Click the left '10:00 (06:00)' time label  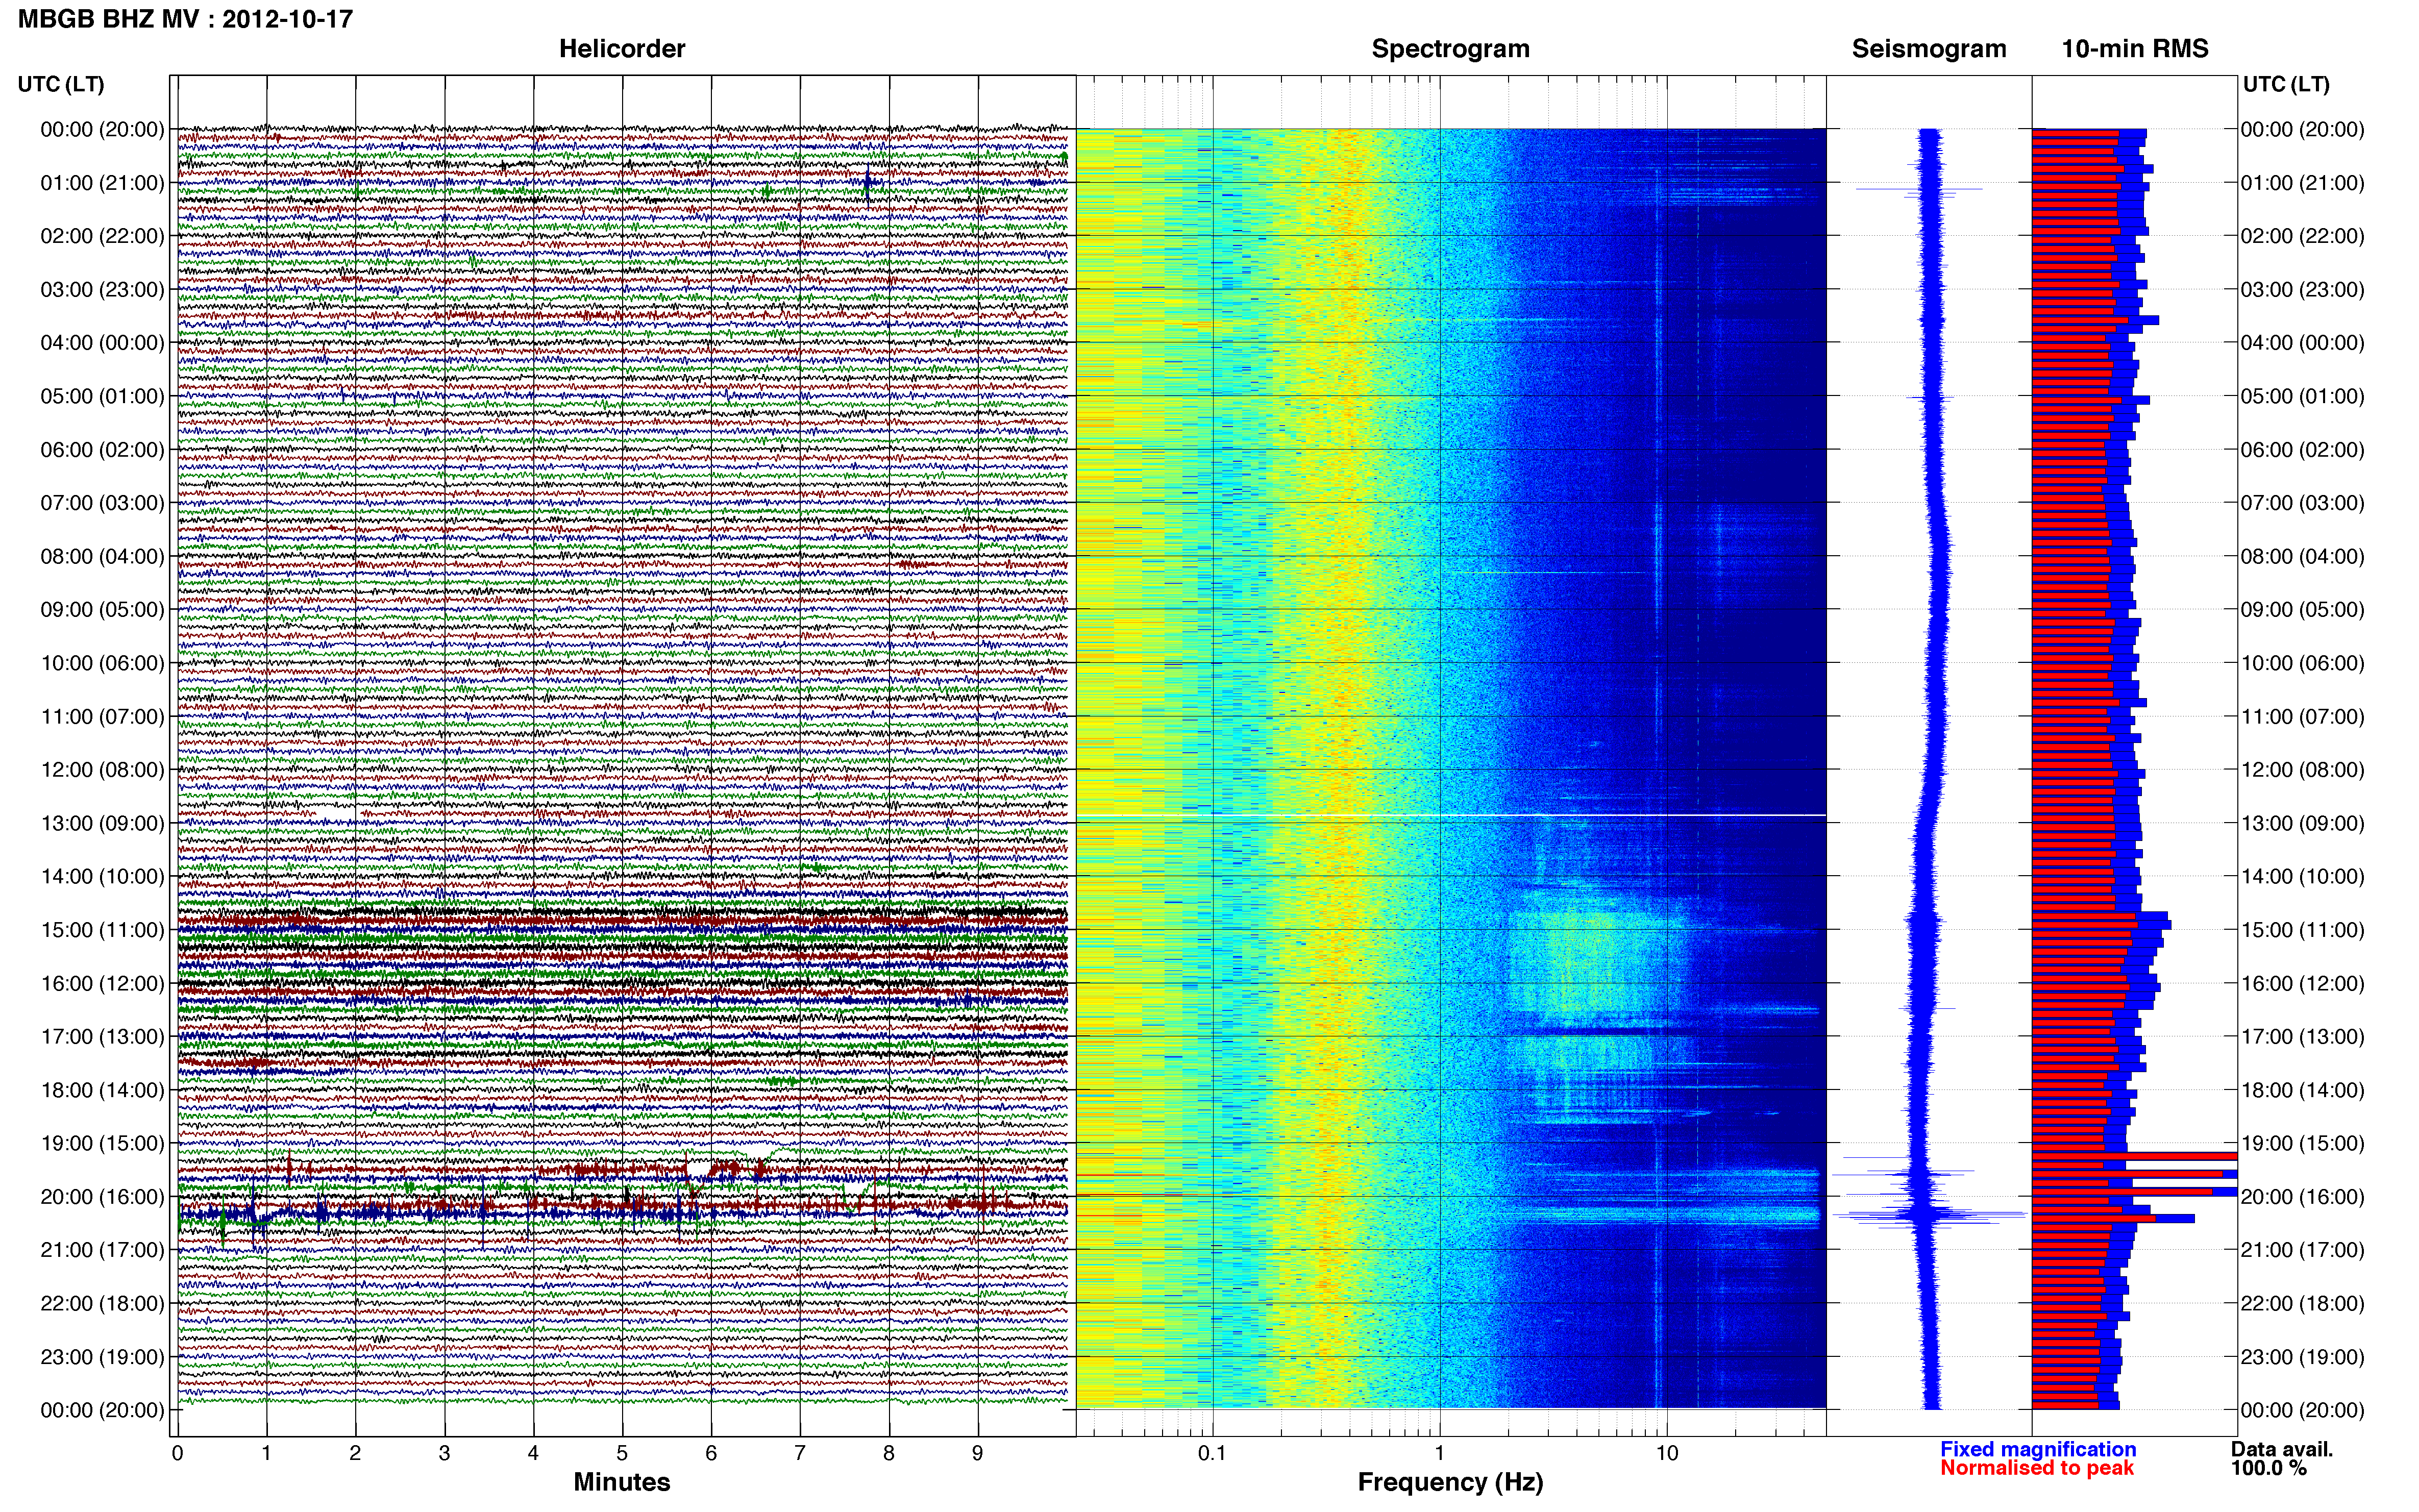click(x=102, y=663)
